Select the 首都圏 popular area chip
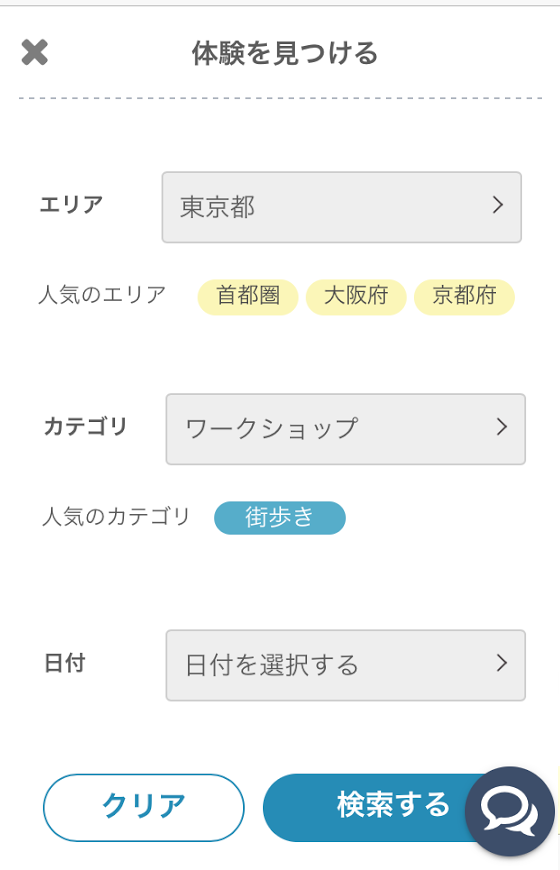The width and height of the screenshot is (560, 870). pos(248,297)
